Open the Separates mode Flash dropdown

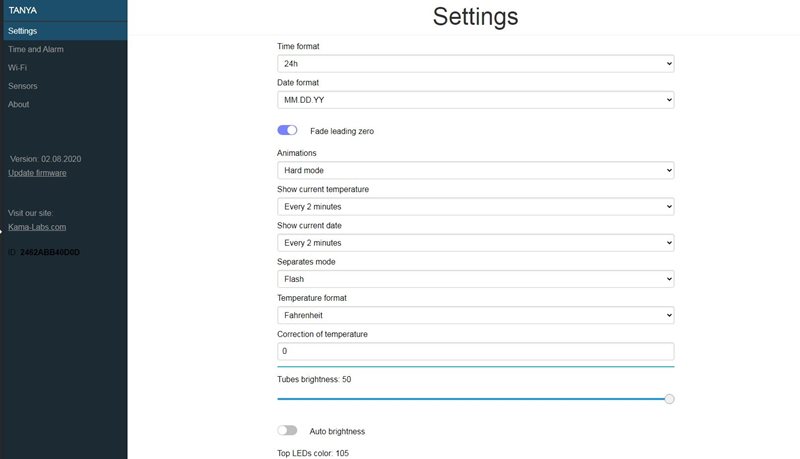coord(476,279)
